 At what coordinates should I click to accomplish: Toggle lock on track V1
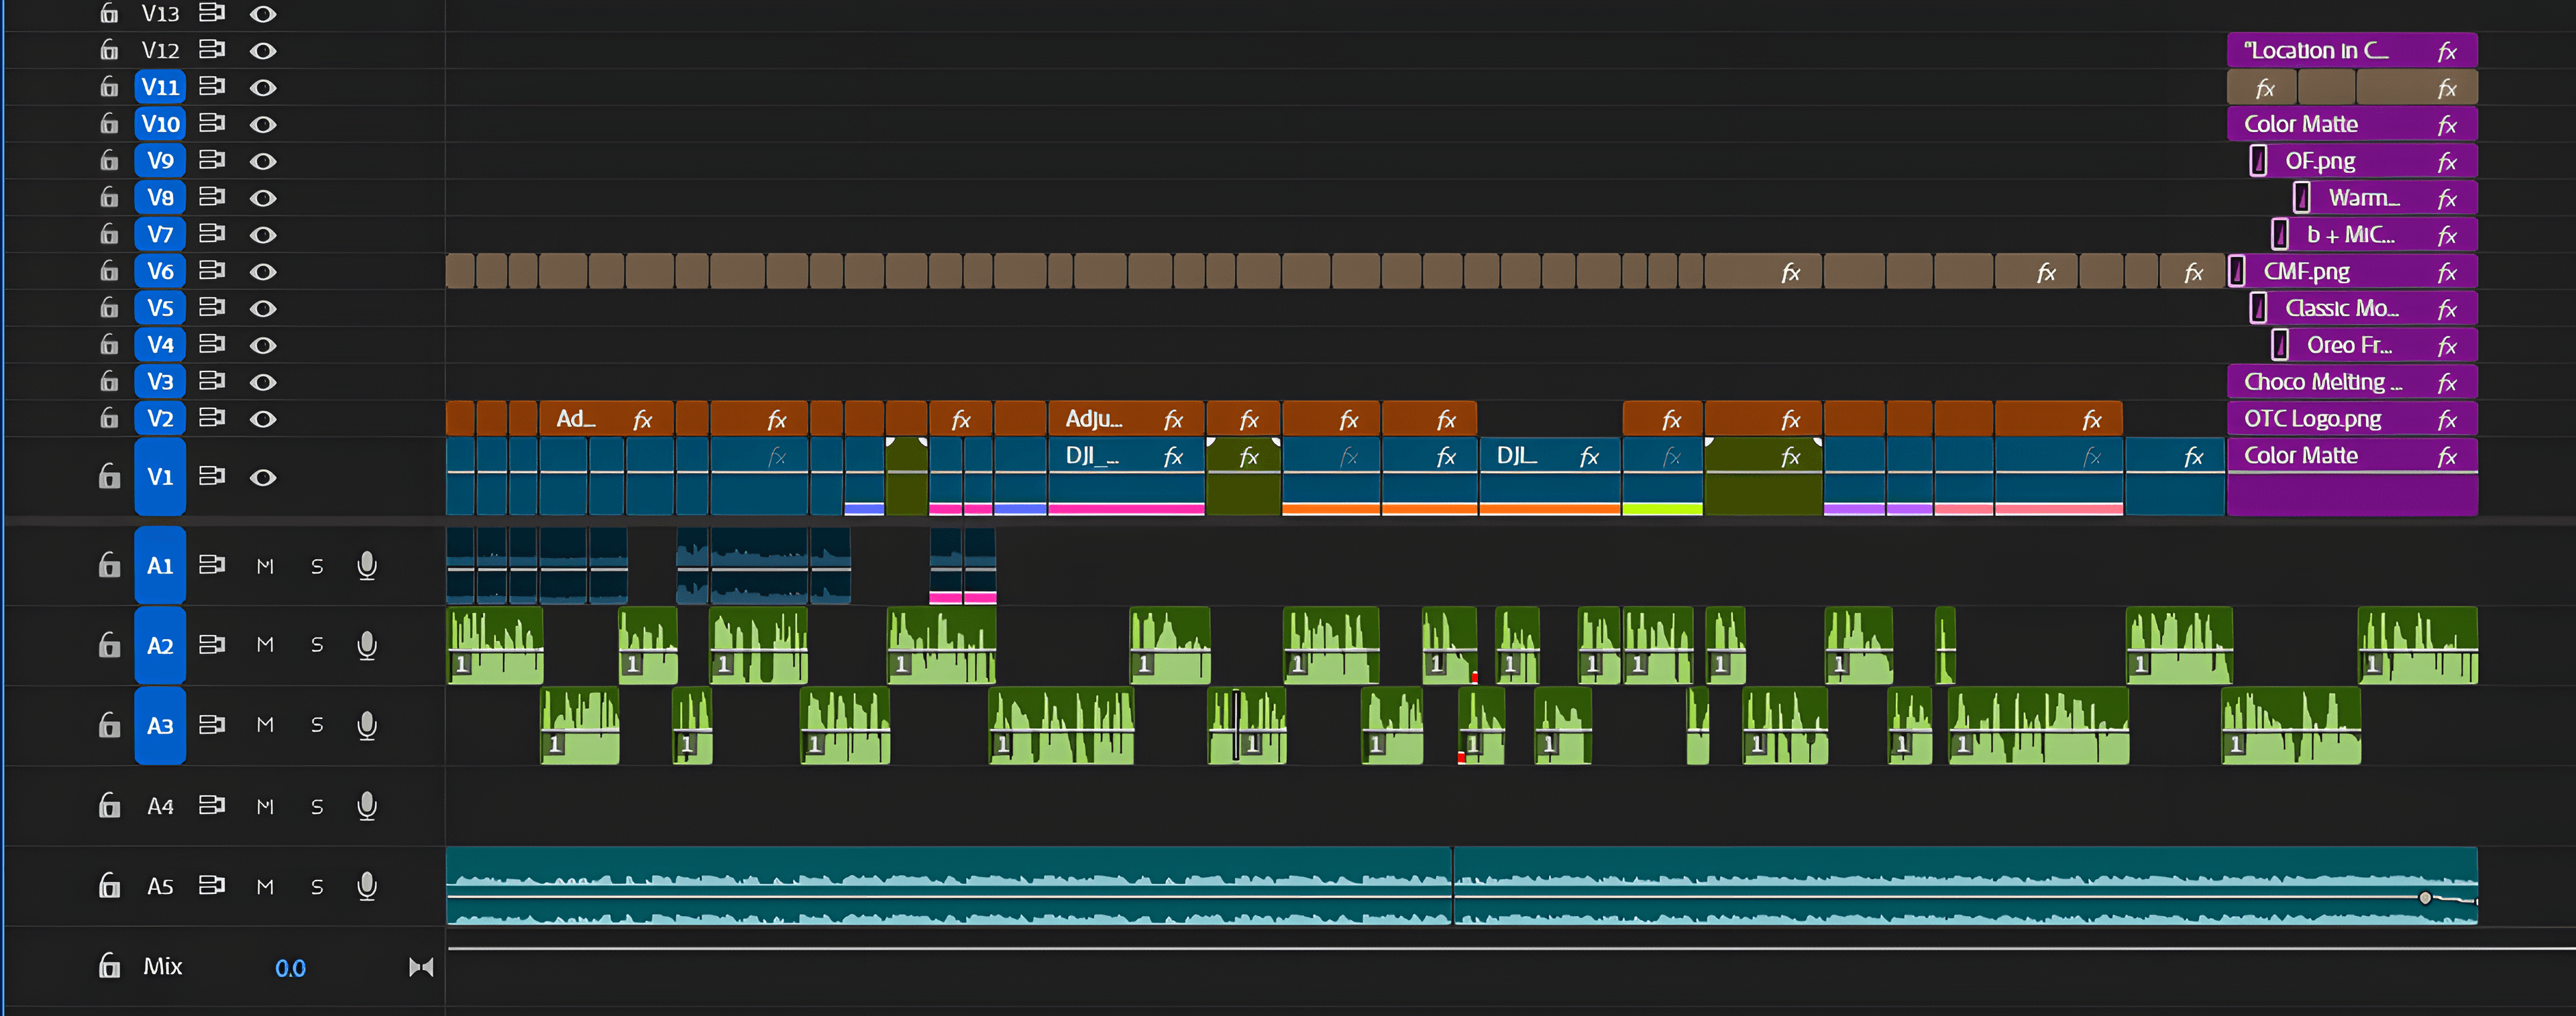(x=109, y=476)
